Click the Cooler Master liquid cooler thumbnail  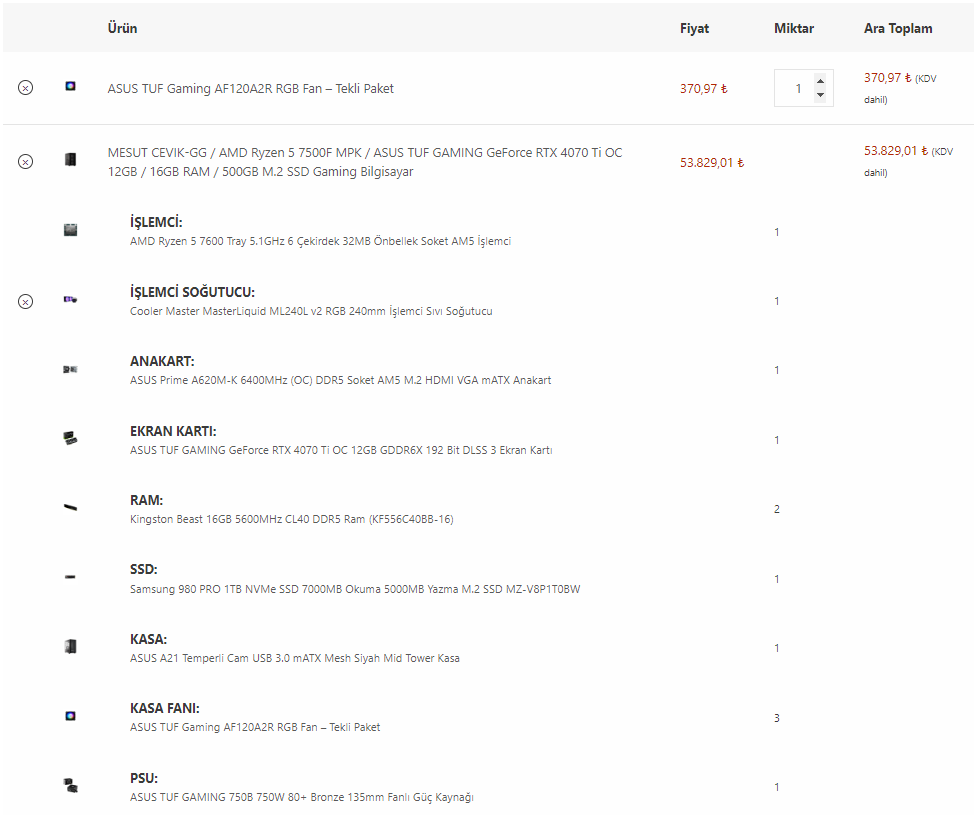tap(71, 300)
